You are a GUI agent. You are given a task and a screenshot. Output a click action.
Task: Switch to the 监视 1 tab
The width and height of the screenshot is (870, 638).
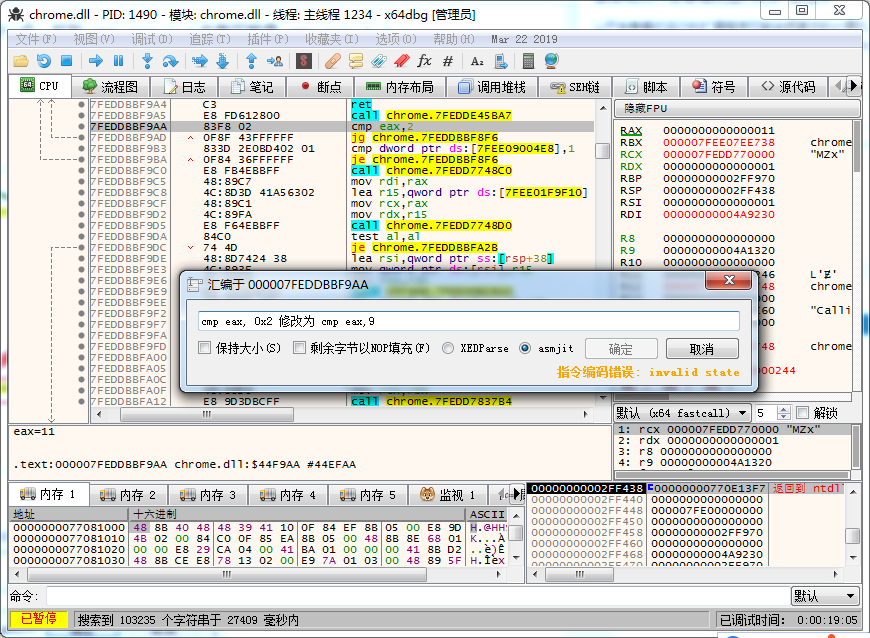tap(448, 494)
